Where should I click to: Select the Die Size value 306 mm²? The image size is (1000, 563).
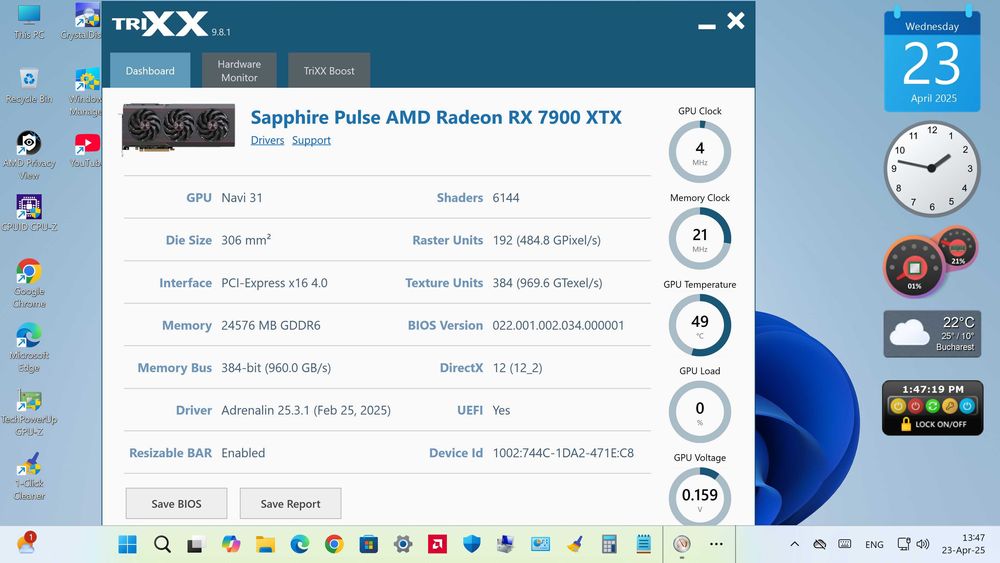tap(246, 240)
